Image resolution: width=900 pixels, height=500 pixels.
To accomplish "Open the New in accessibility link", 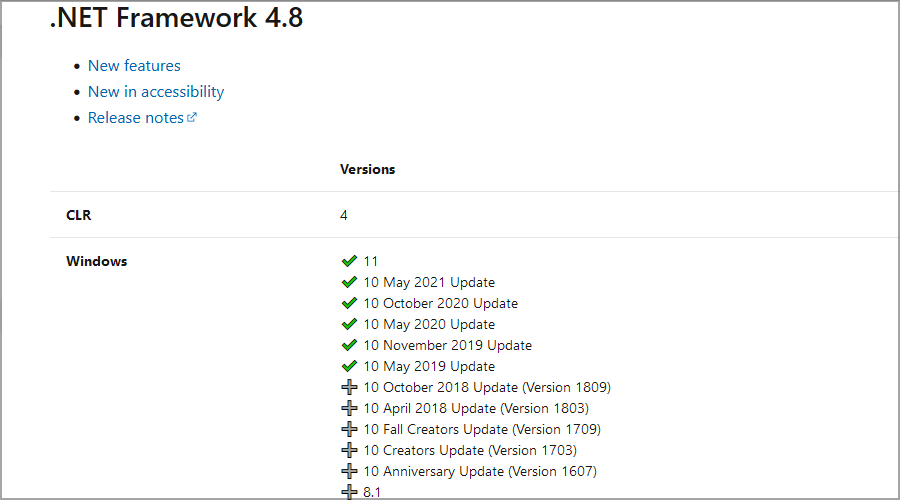I will tap(156, 92).
